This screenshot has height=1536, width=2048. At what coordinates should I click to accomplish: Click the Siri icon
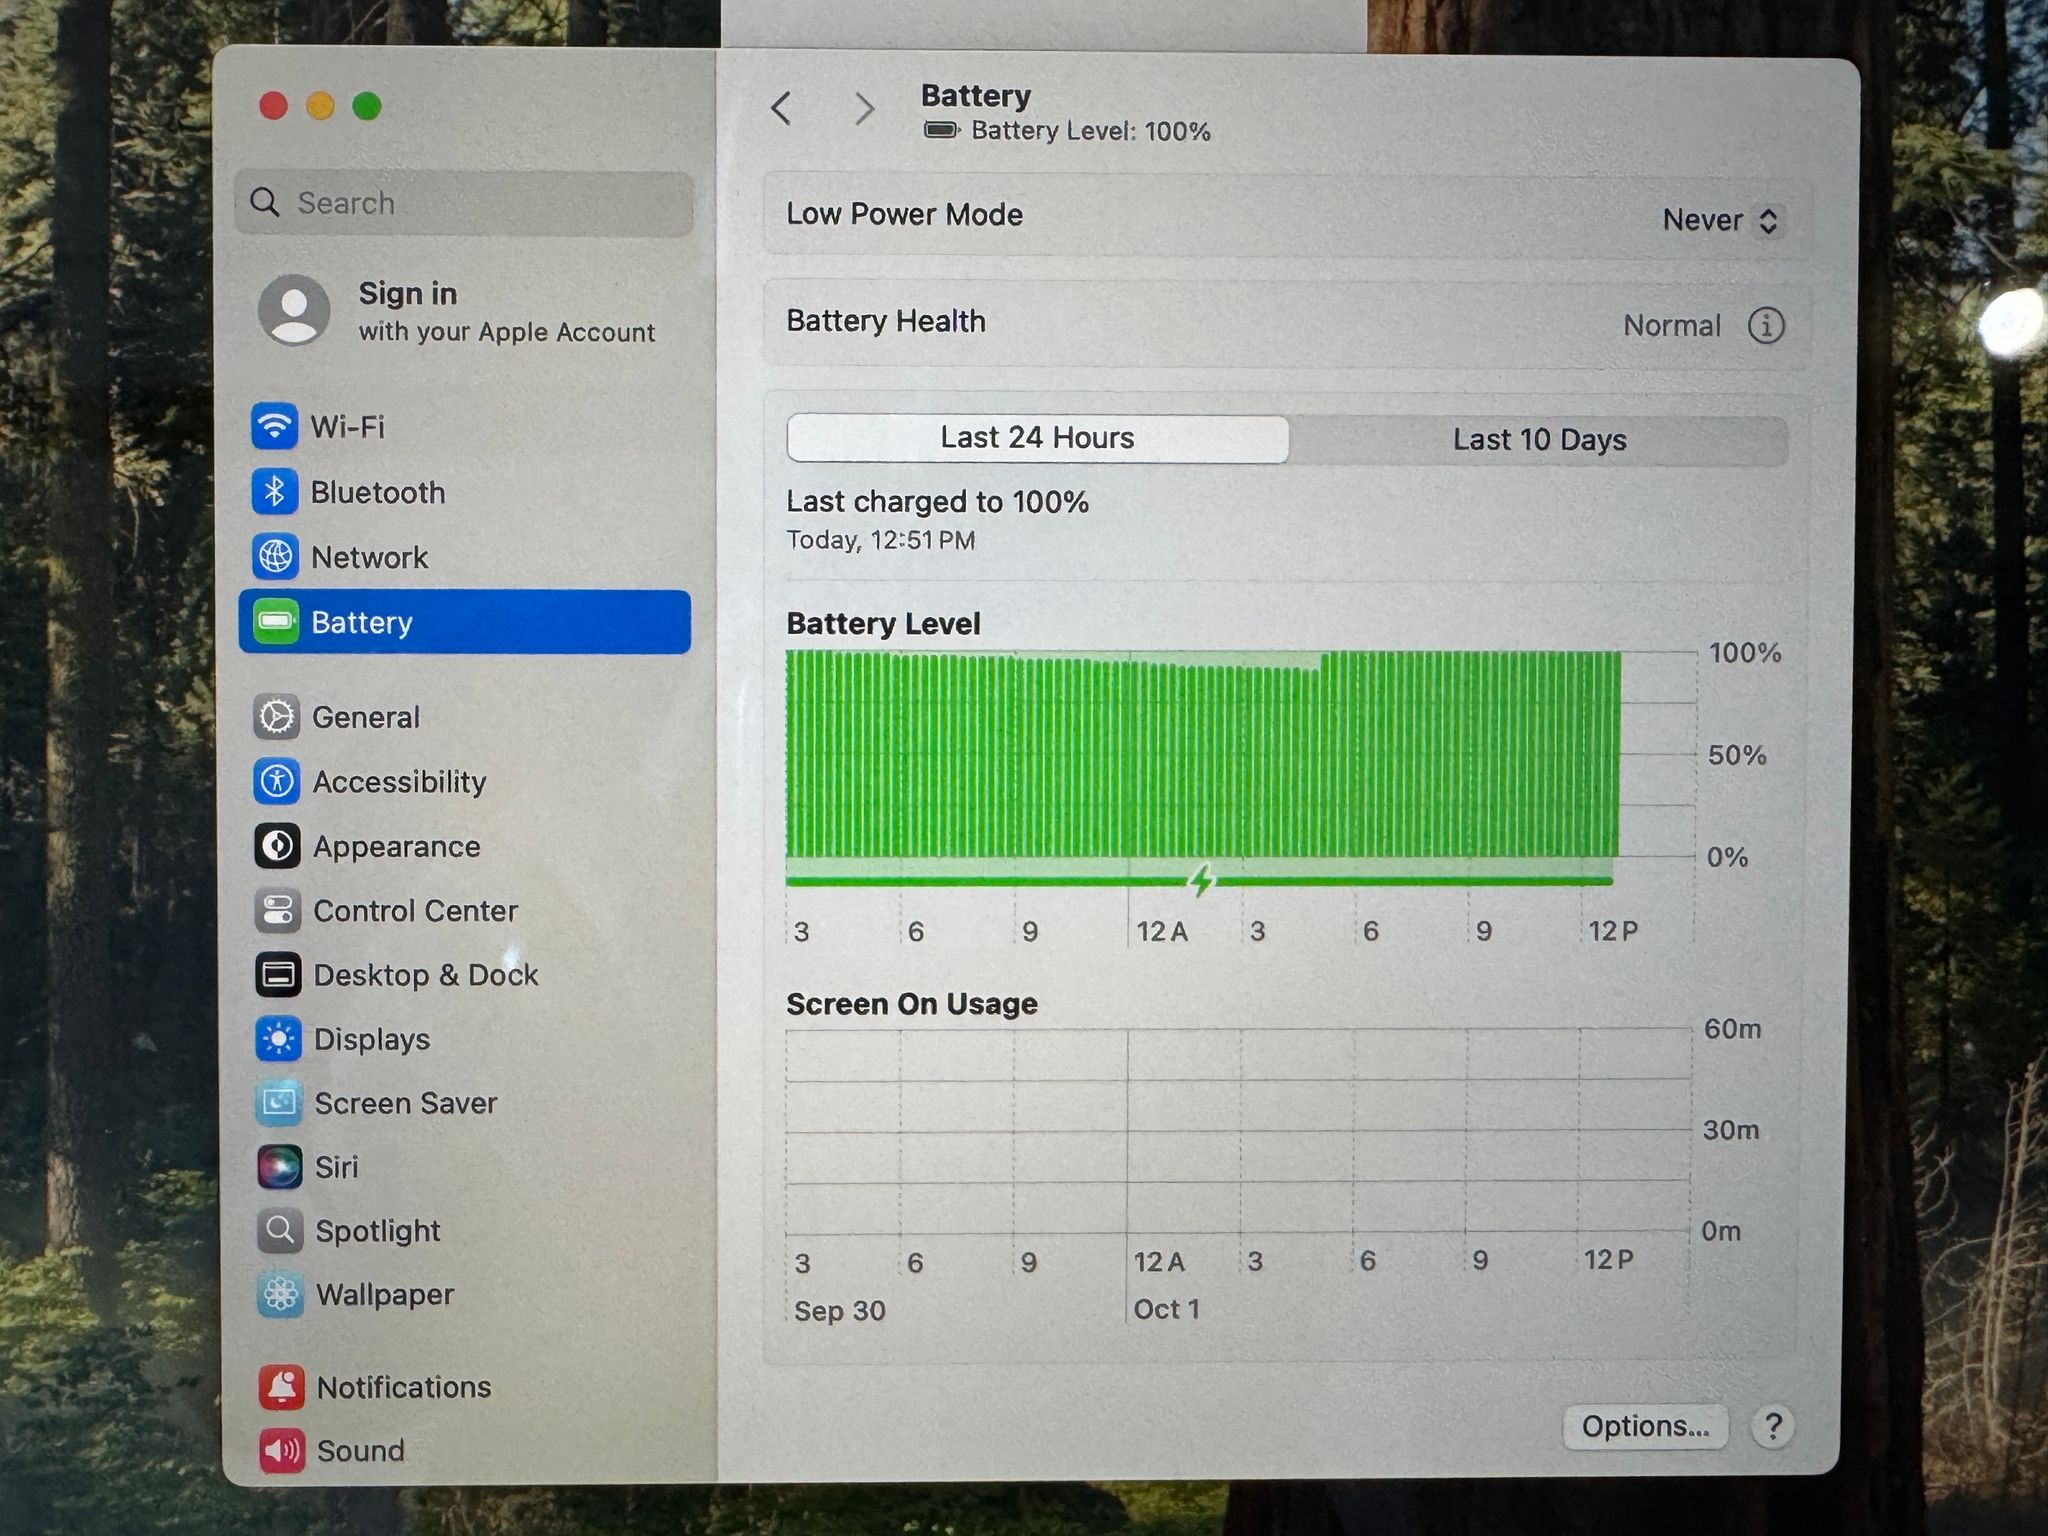tap(280, 1166)
